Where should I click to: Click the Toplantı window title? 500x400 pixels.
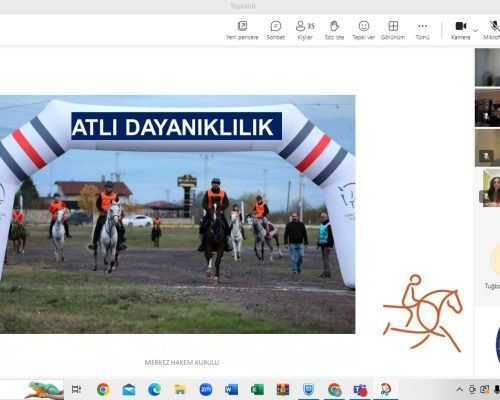[243, 6]
